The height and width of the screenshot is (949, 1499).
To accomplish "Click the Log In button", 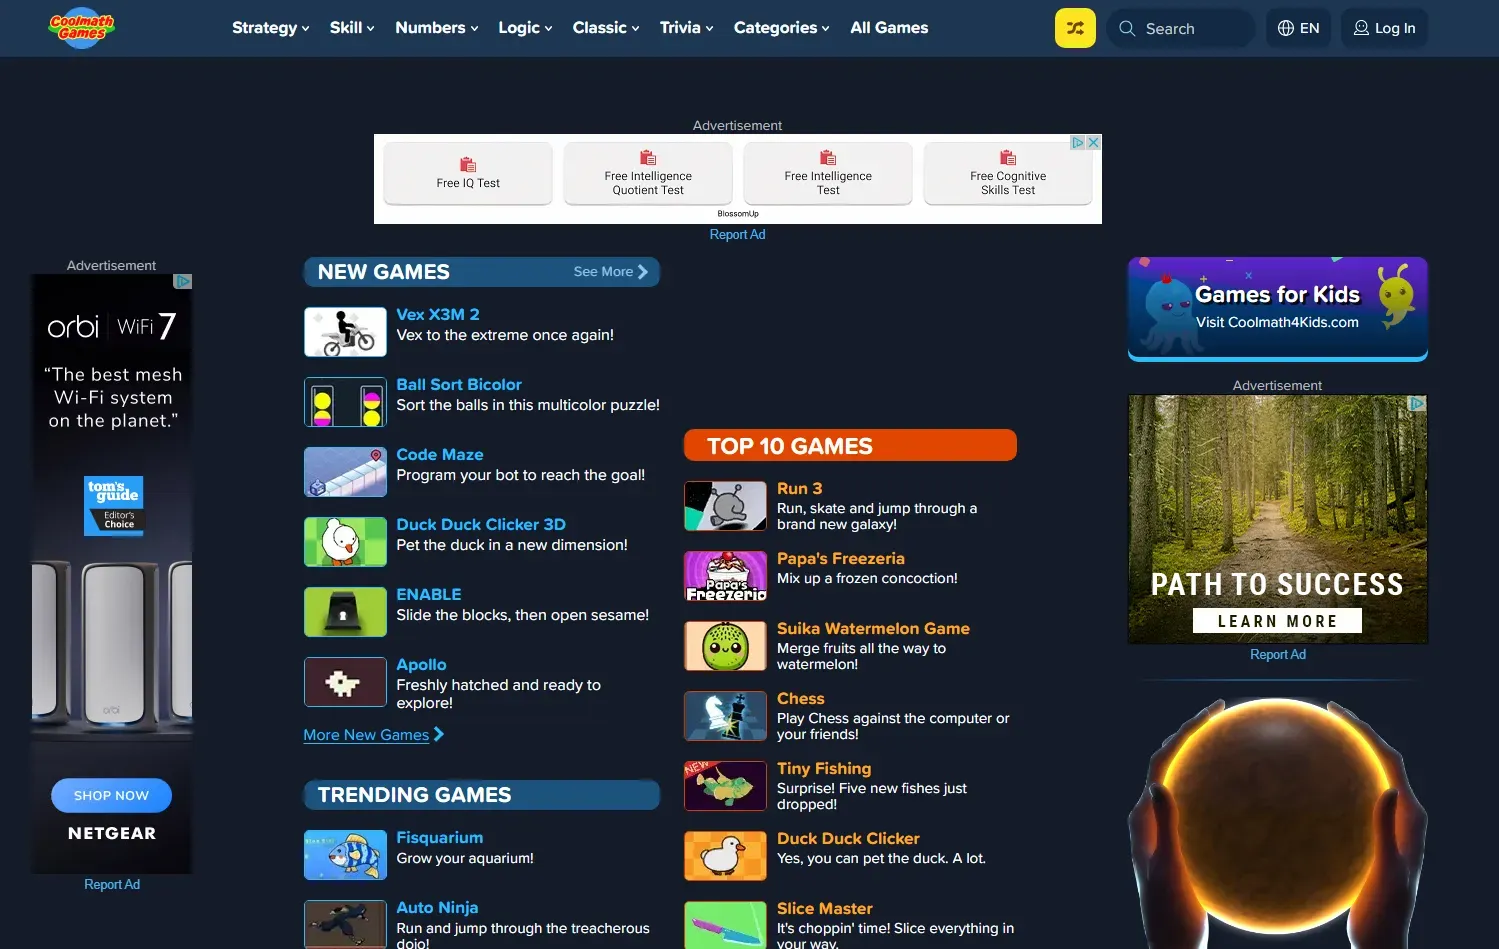I will point(1384,28).
